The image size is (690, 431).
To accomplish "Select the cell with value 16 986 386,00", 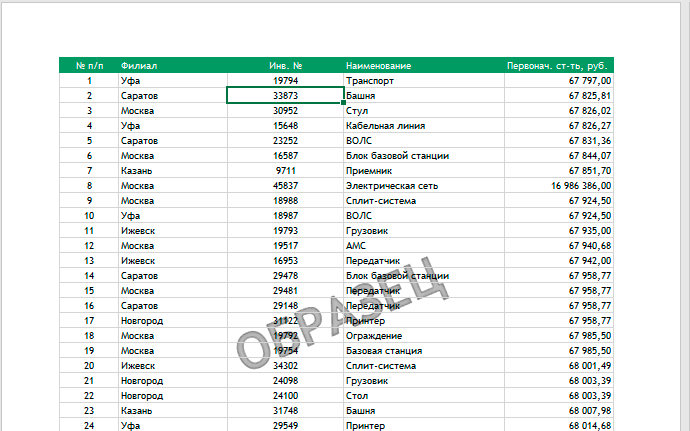I will 559,186.
